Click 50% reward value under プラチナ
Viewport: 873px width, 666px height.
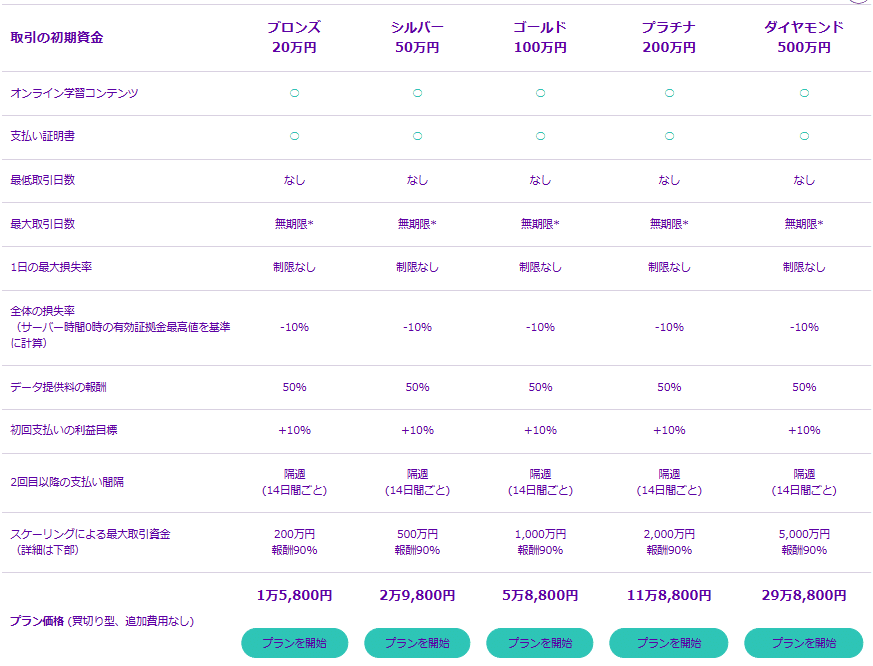point(669,387)
